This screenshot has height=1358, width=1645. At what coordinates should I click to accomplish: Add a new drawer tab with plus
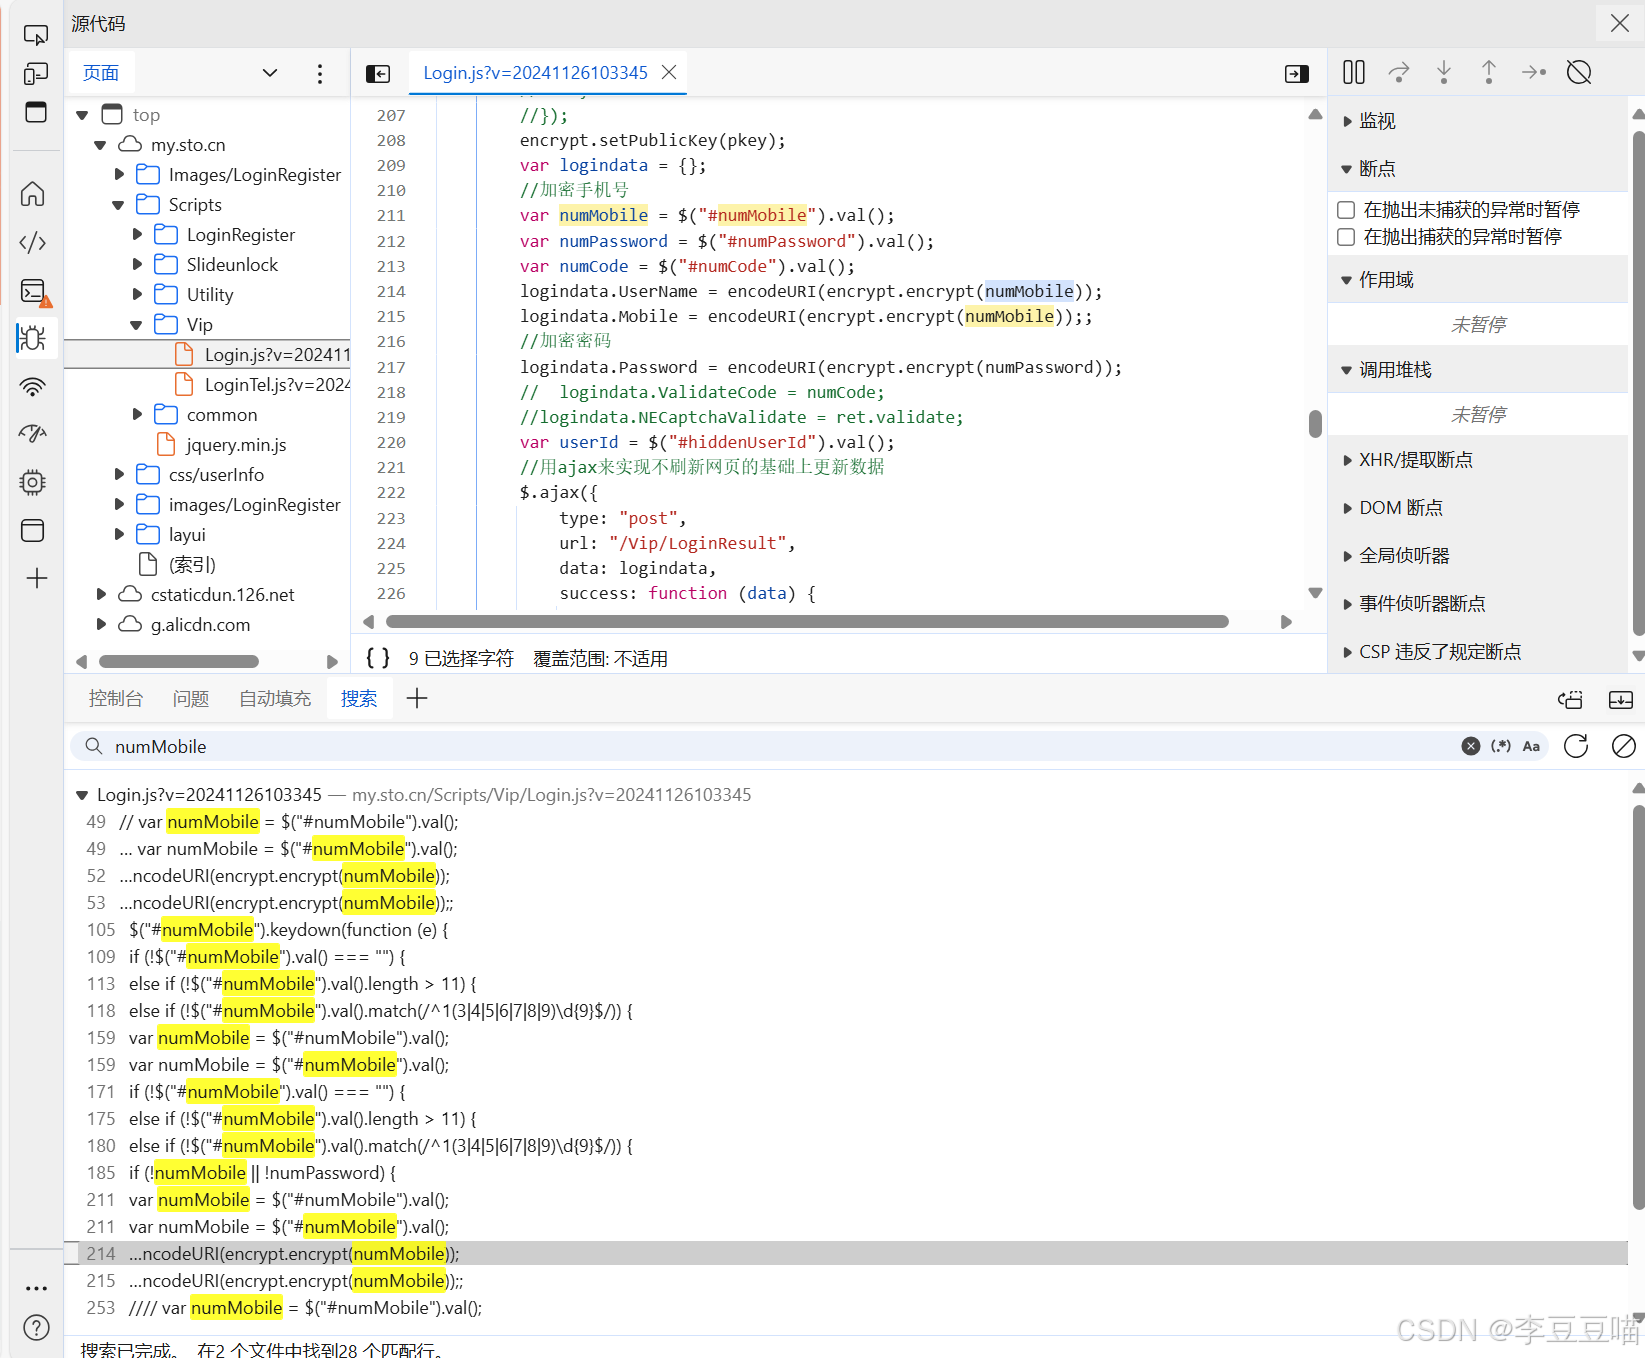(x=417, y=698)
